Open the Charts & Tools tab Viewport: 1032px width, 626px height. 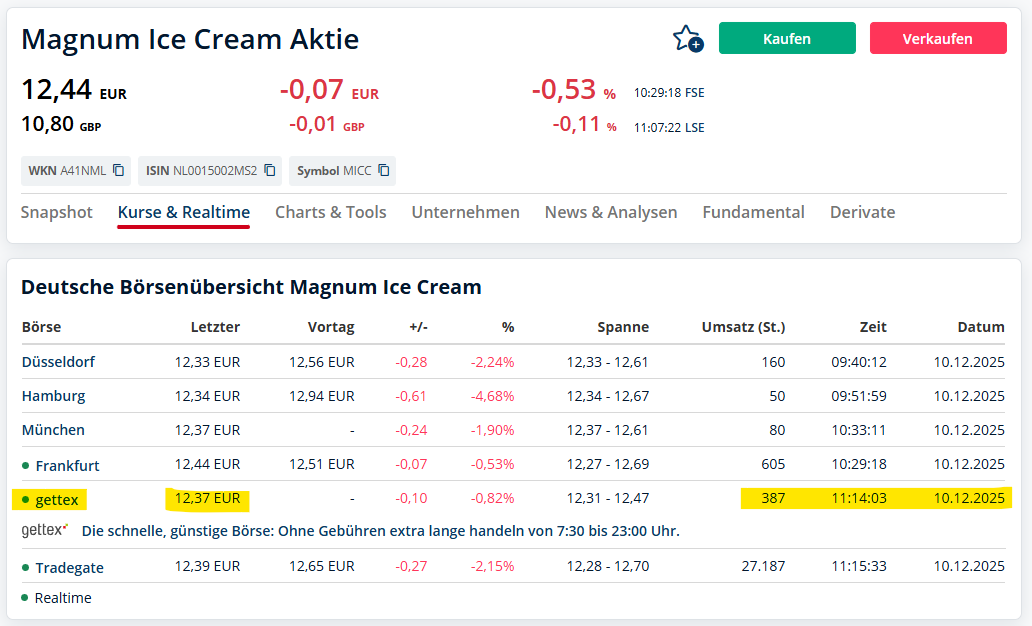click(330, 212)
